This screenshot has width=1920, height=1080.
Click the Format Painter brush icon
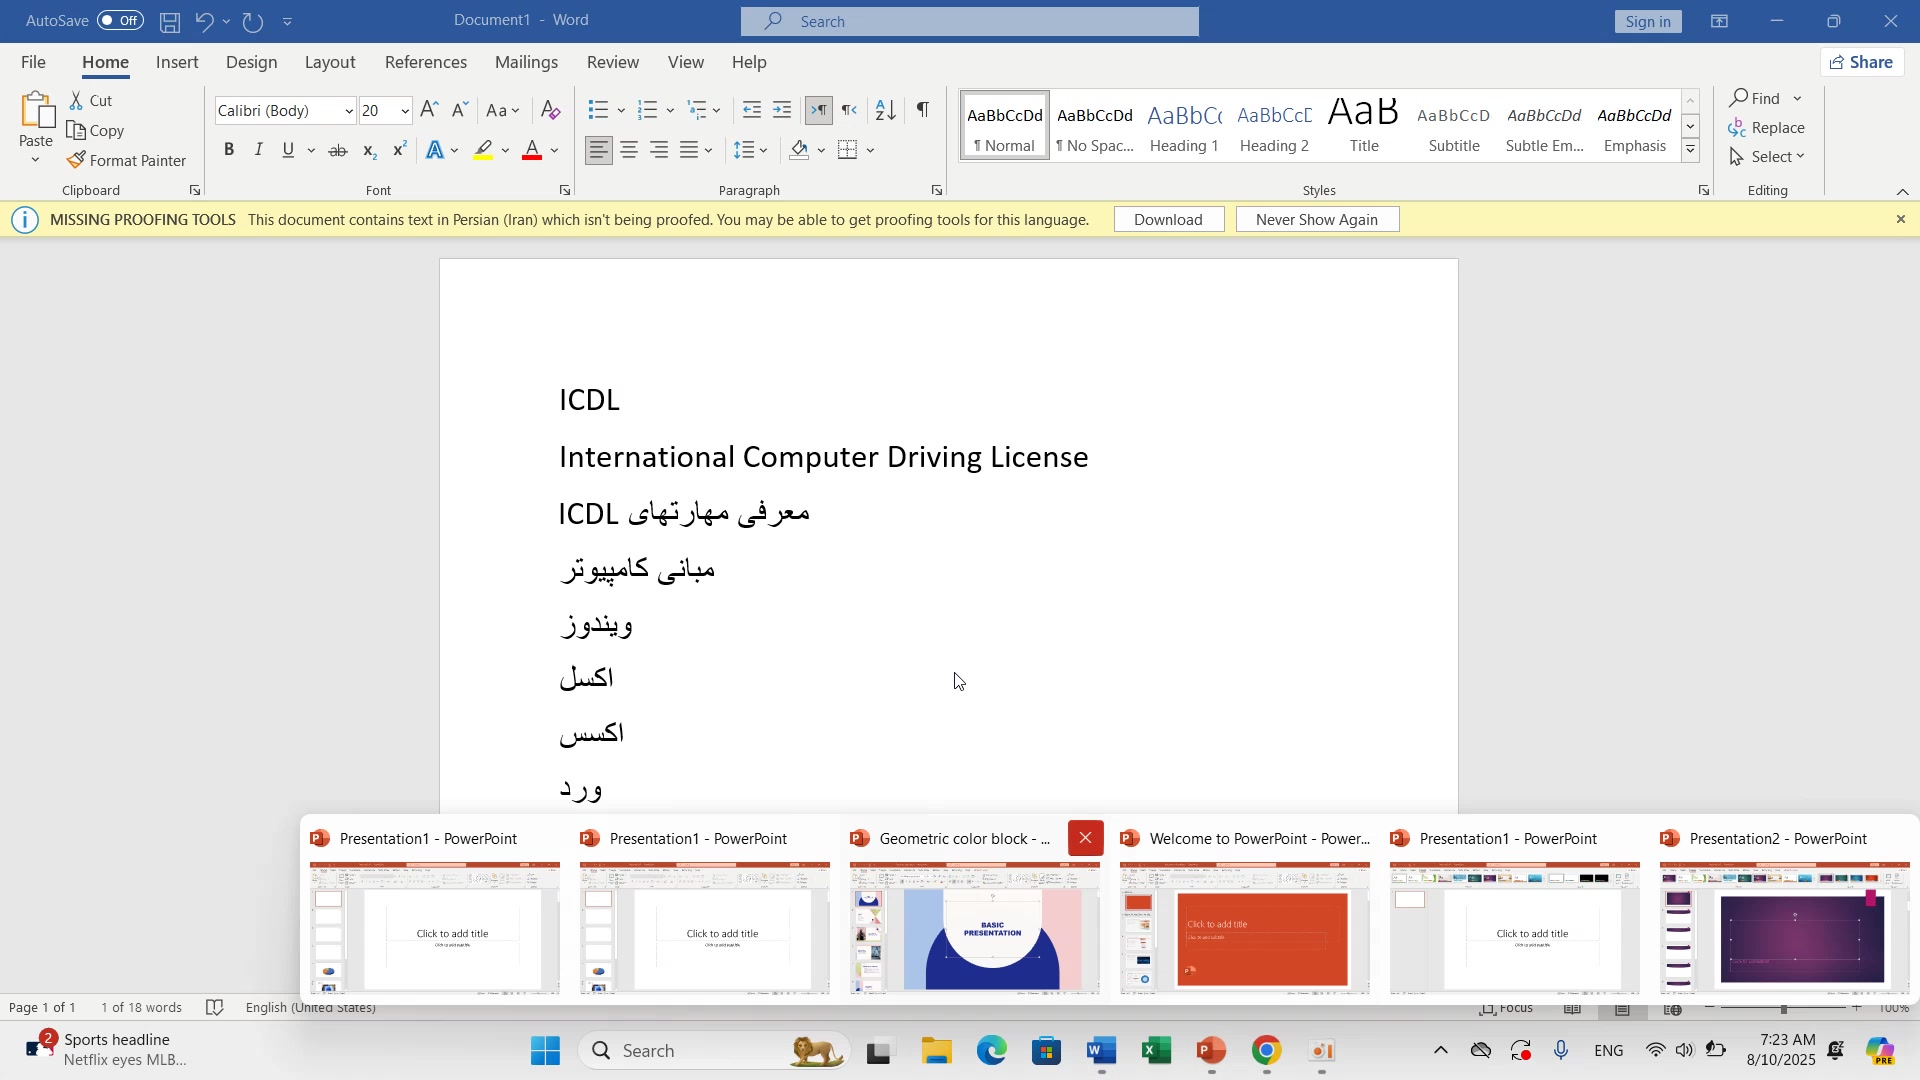(x=77, y=161)
